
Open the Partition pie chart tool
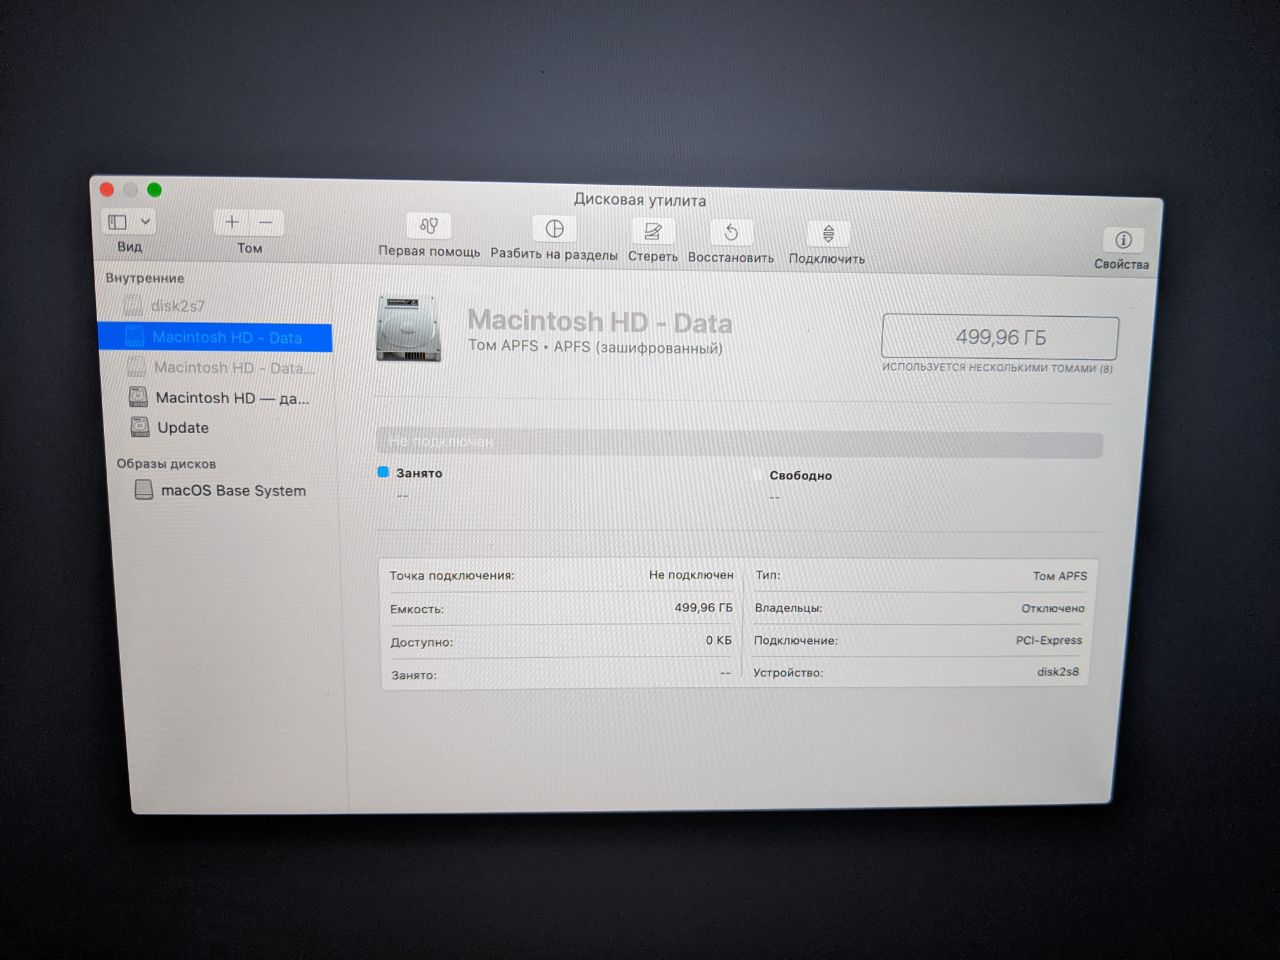[554, 229]
